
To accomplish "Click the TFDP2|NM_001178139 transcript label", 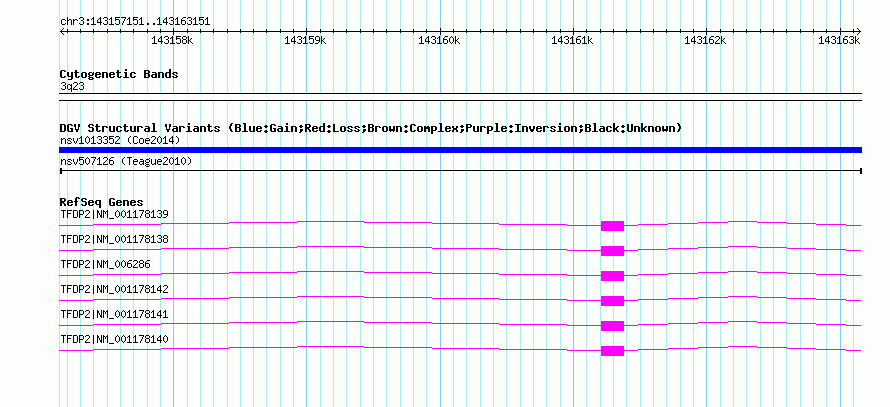I will [x=114, y=214].
